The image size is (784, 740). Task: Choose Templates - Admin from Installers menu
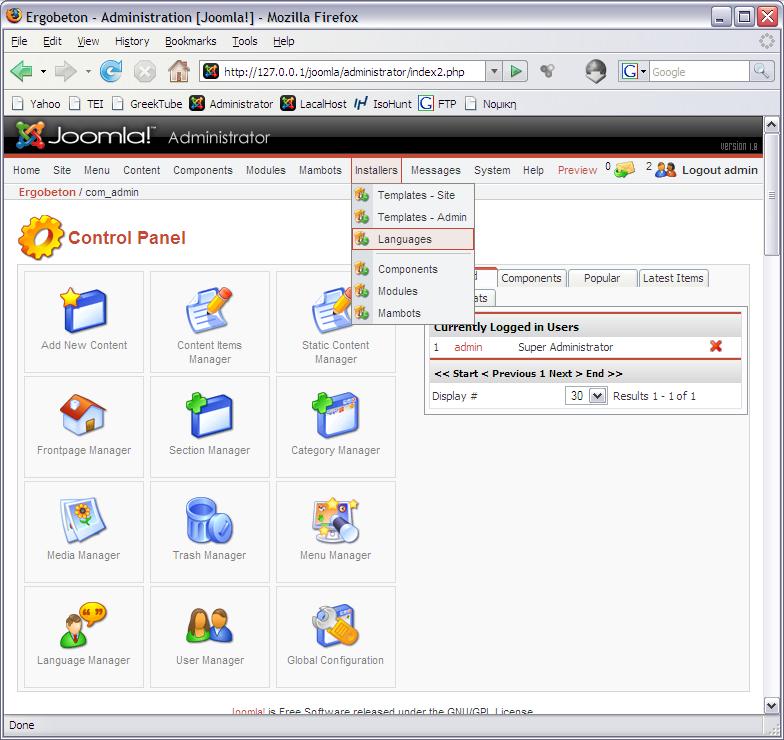coord(412,217)
